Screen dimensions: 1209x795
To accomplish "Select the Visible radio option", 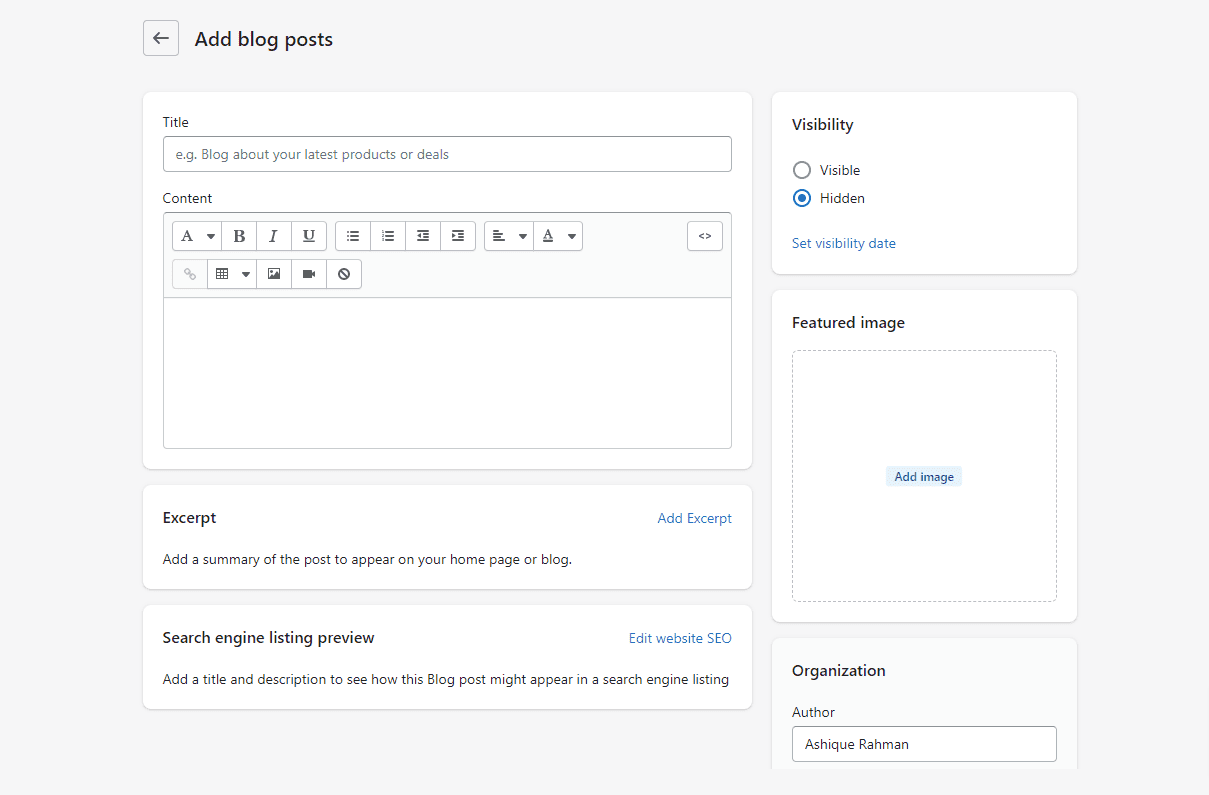I will click(x=802, y=170).
